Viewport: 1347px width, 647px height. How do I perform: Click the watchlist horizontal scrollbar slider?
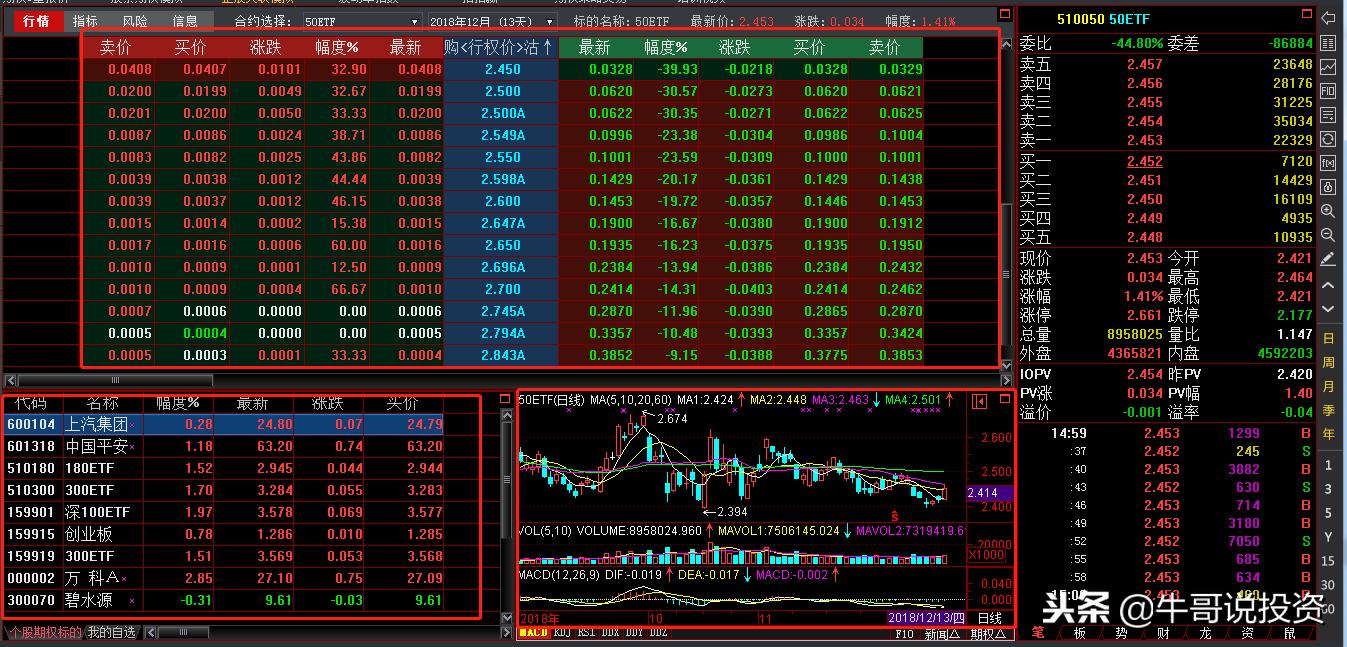pyautogui.click(x=185, y=632)
